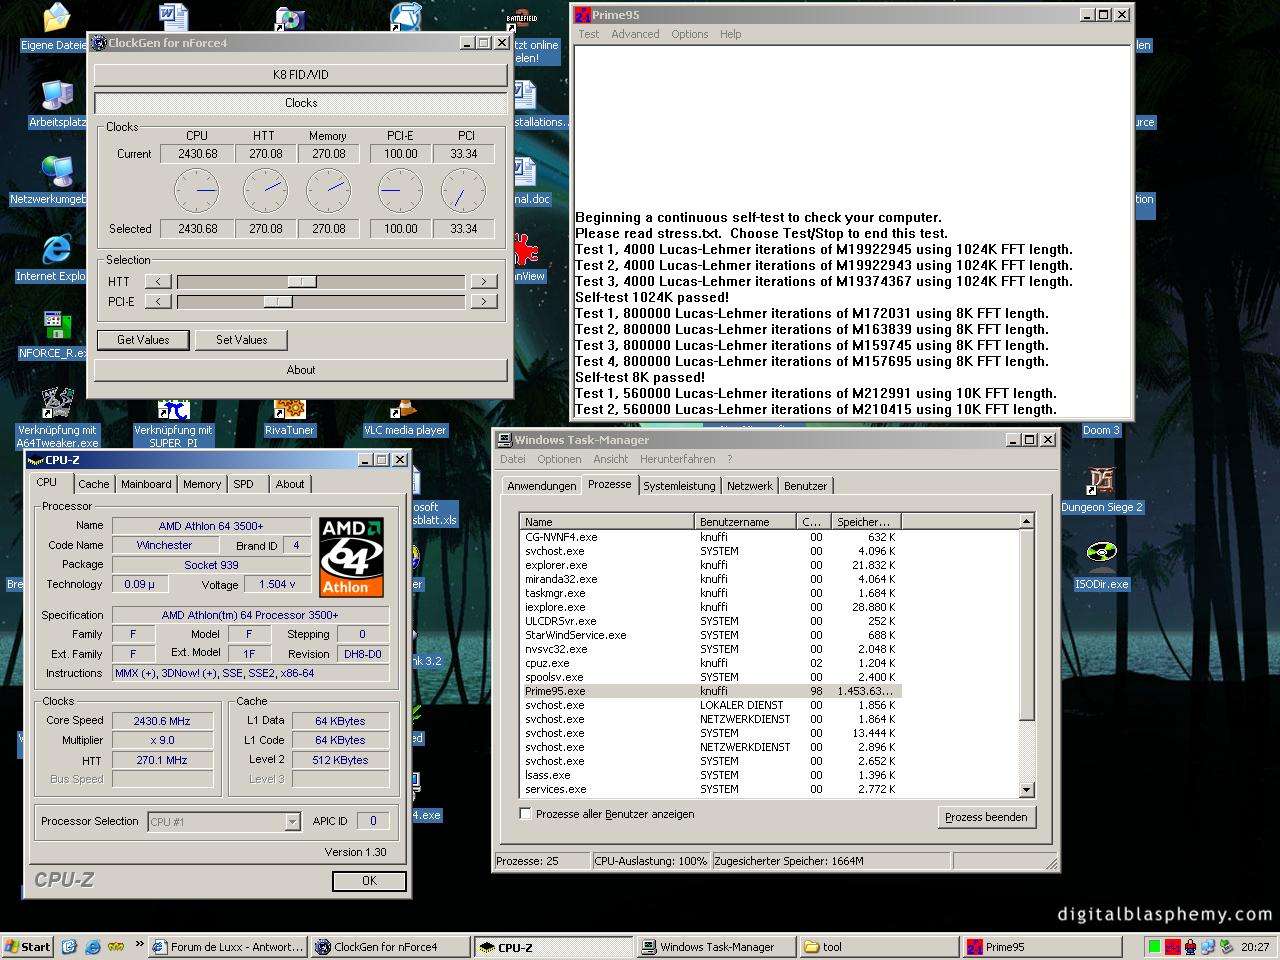
Task: Open the Netzwerkumgebung desktop icon
Action: (x=56, y=173)
